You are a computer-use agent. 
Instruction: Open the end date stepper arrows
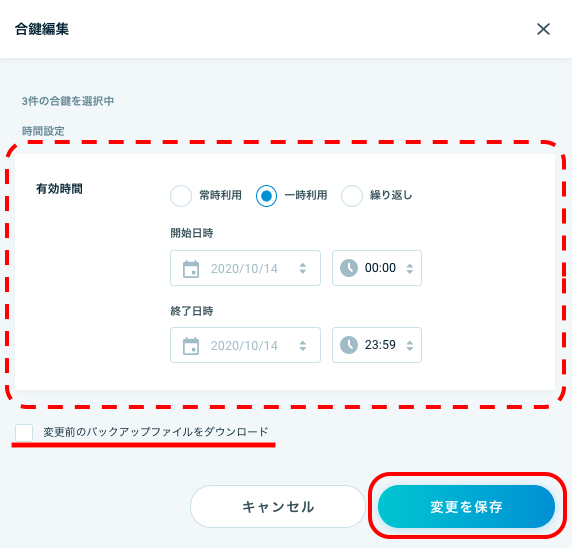pos(302,346)
